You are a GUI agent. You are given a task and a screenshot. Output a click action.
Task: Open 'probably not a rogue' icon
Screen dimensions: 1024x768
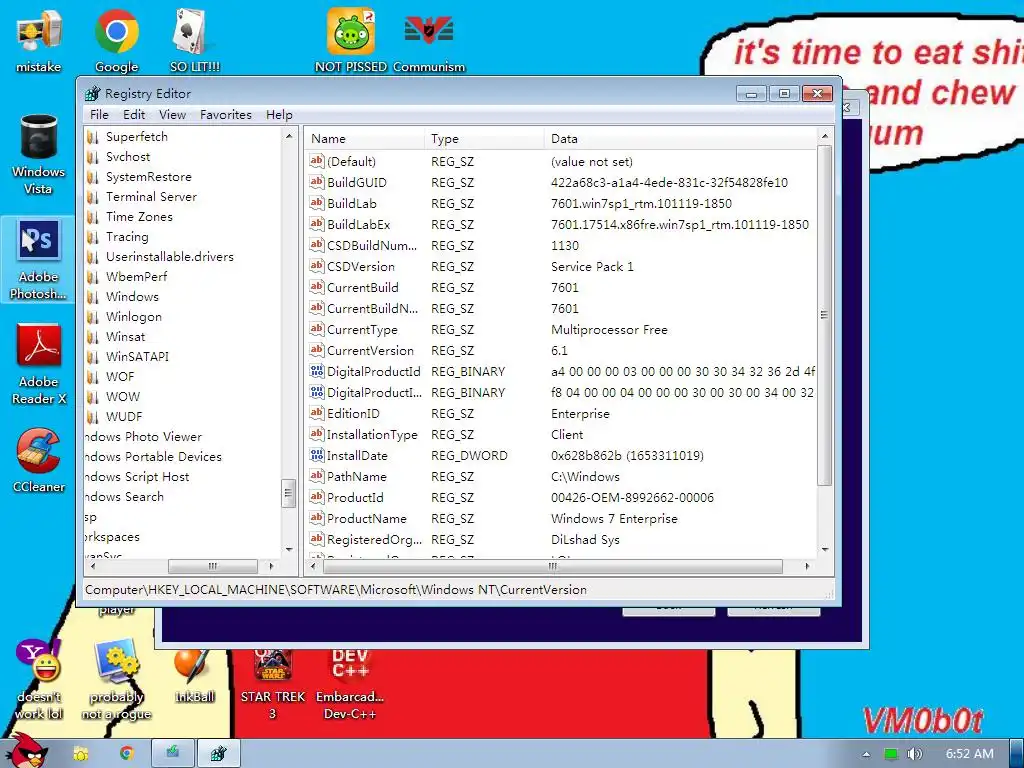click(116, 680)
